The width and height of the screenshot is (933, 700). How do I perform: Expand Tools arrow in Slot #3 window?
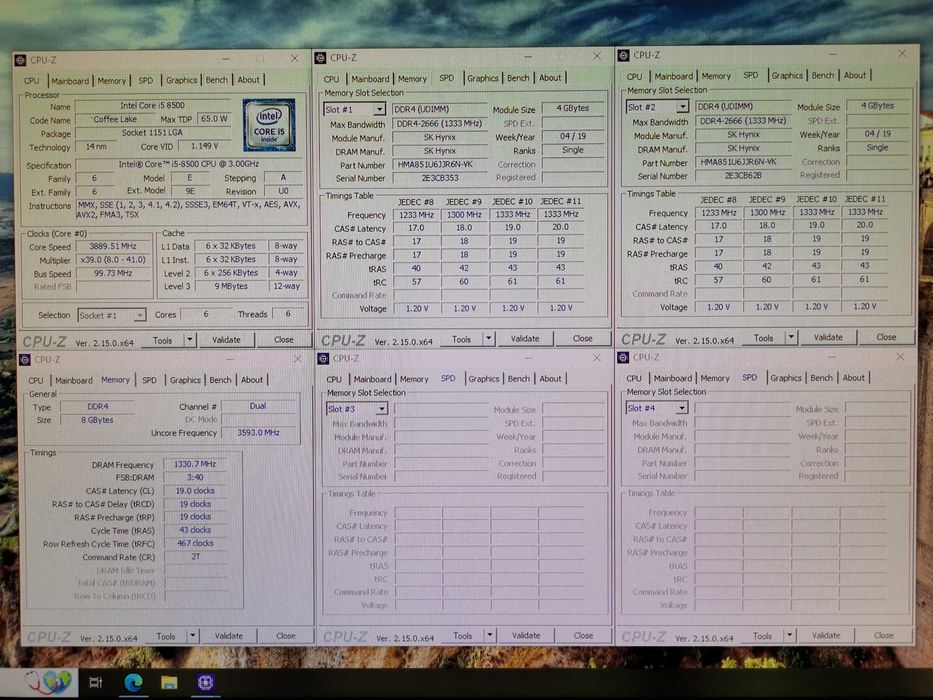point(490,636)
